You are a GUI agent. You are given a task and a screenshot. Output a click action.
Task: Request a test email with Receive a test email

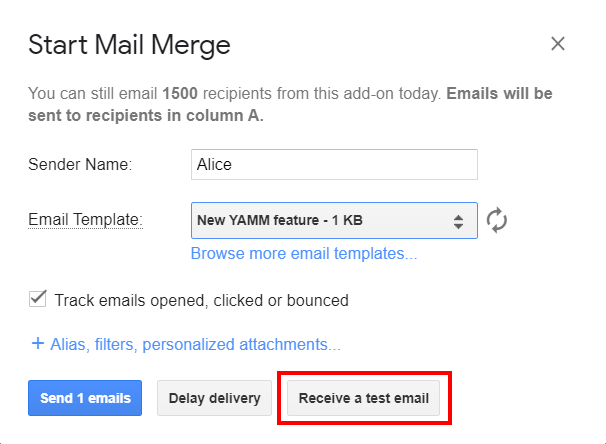(x=364, y=398)
